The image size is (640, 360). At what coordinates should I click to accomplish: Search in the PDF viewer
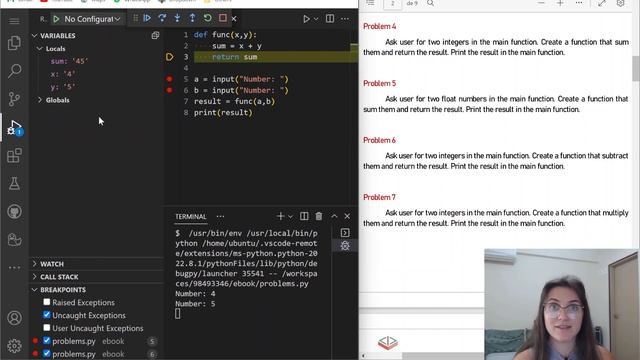coord(431,3)
